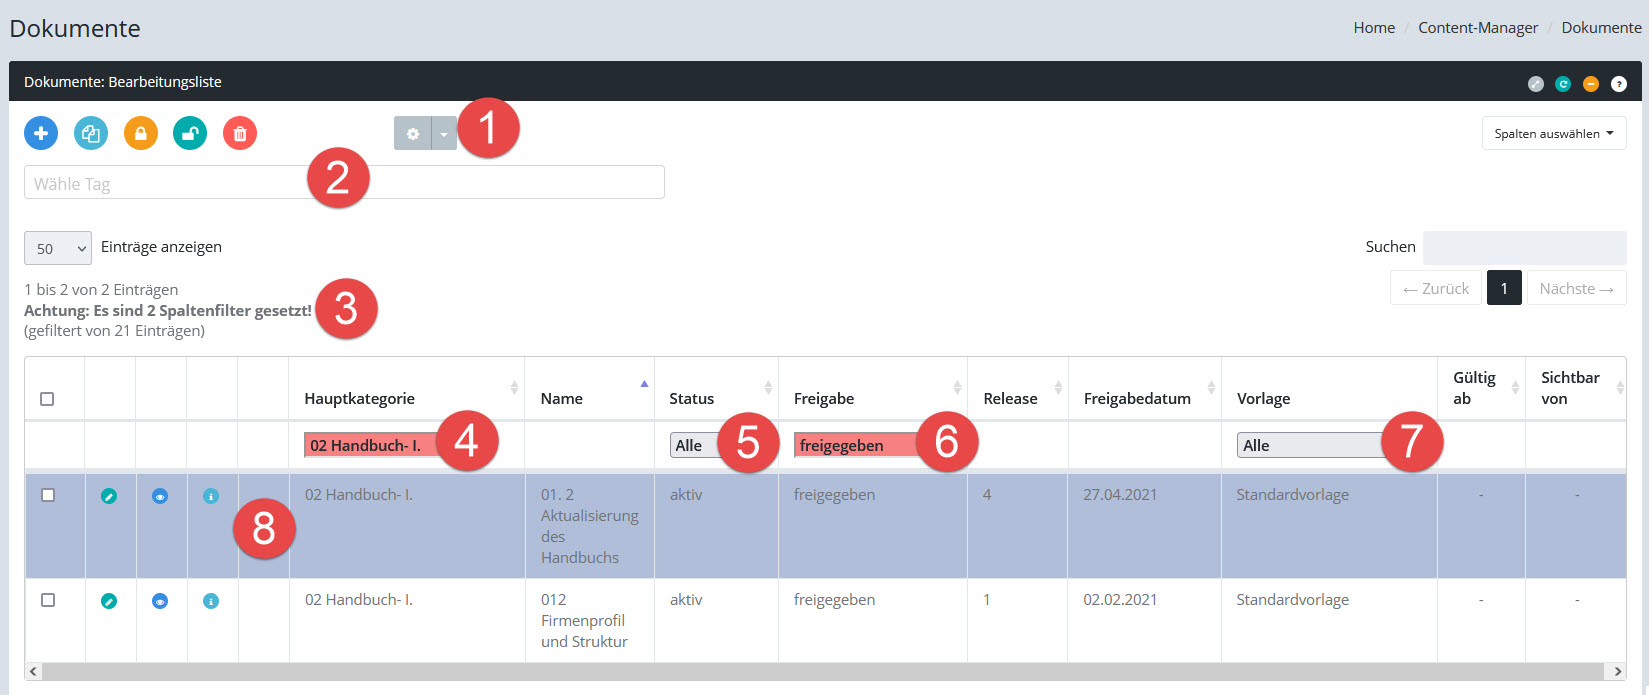Click the red trash delete icon

[x=240, y=133]
